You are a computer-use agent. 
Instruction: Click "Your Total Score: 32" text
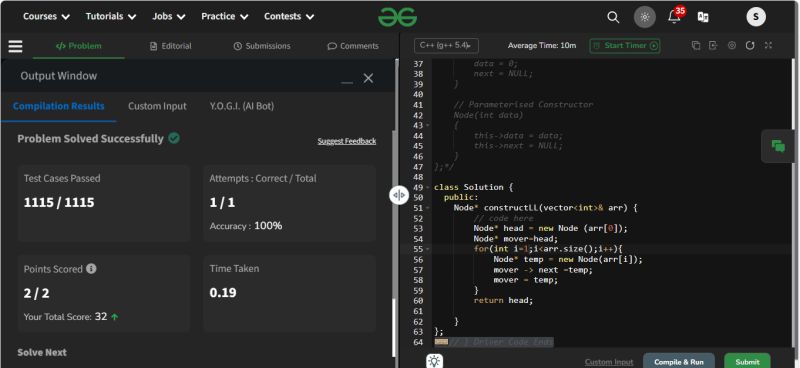65,316
